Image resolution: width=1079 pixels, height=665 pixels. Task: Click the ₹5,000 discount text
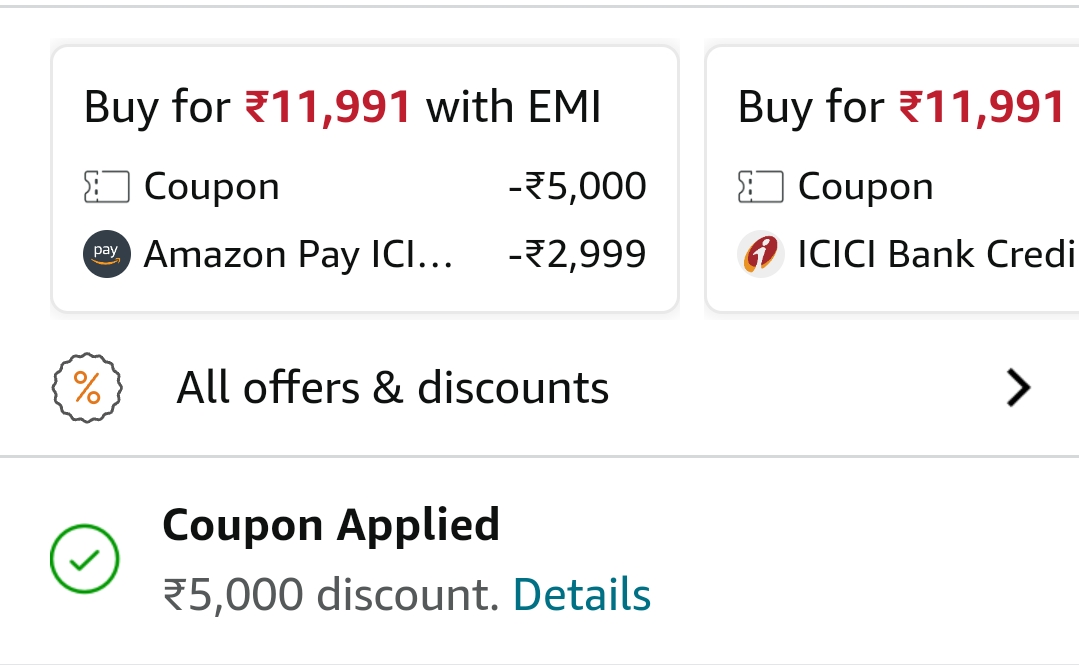click(330, 595)
